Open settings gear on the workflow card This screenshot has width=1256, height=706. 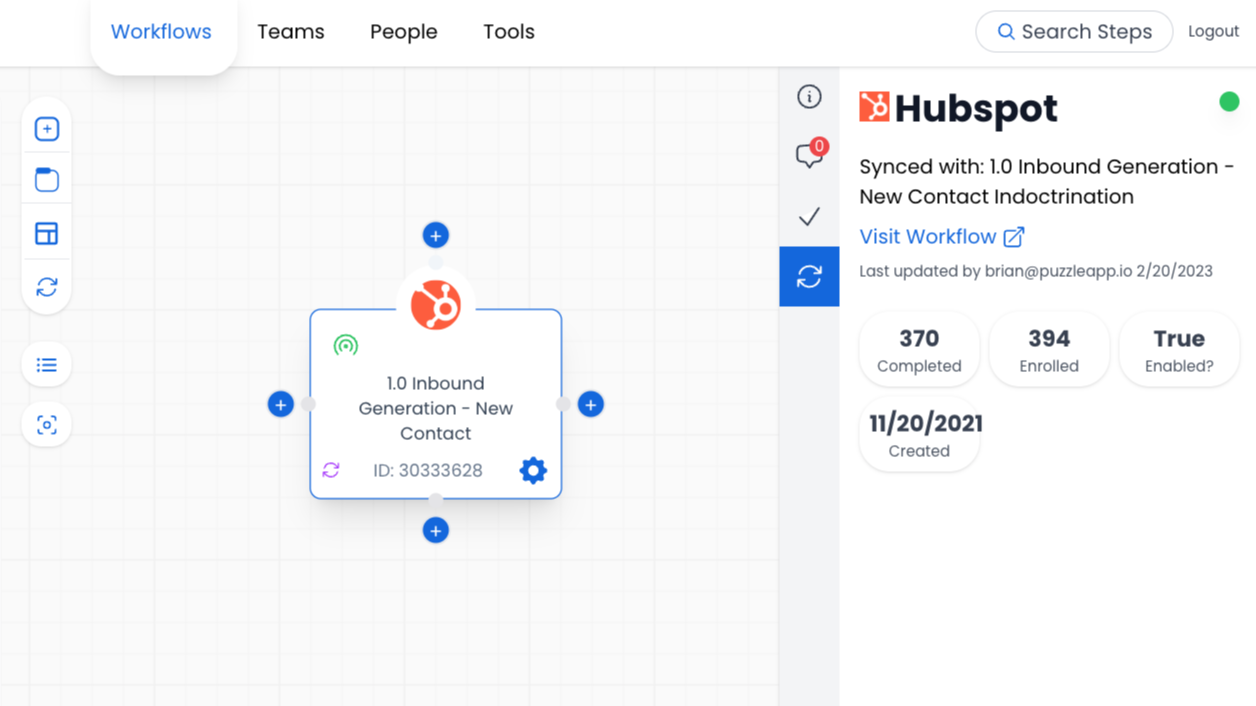533,470
